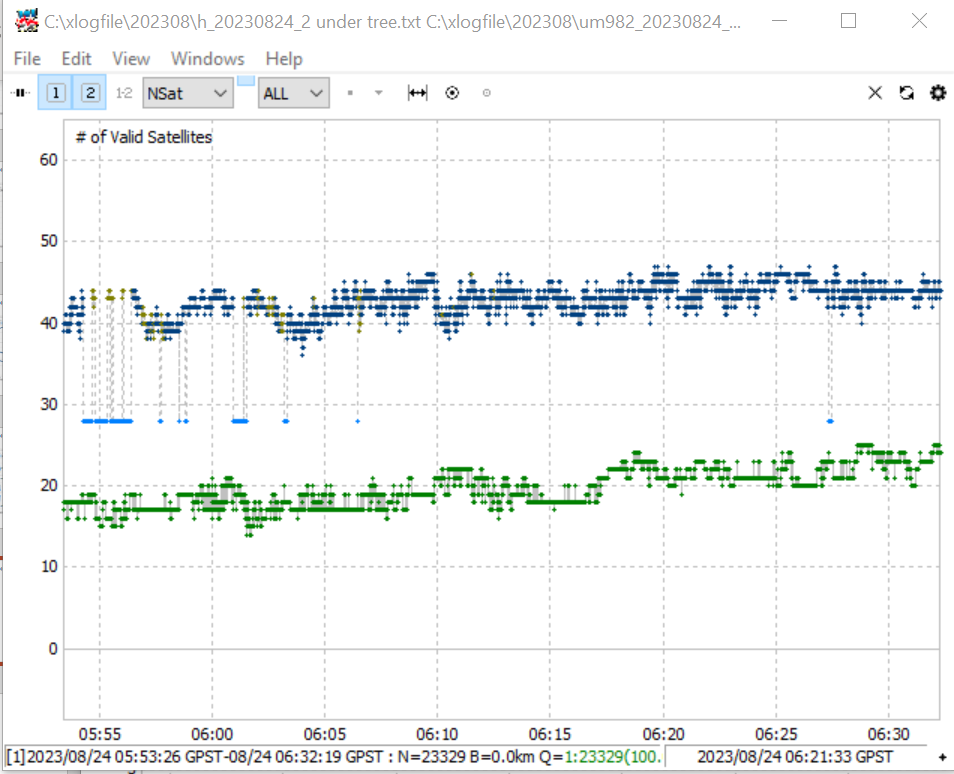This screenshot has height=774, width=954.
Task: Open the Edit menu
Action: [x=76, y=59]
